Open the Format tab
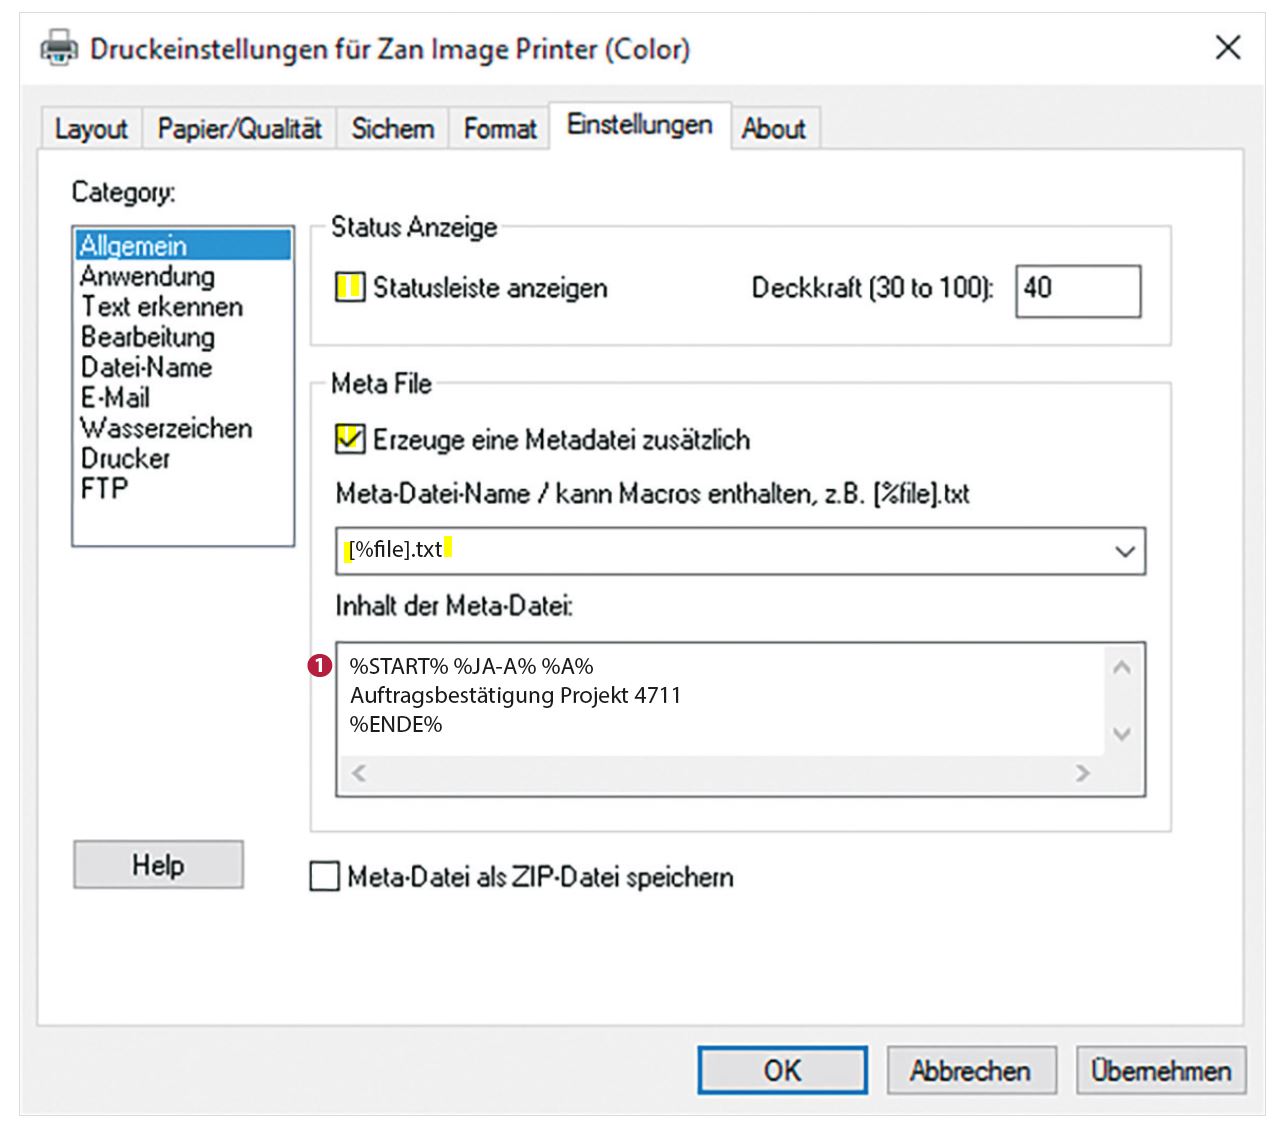This screenshot has width=1288, height=1128. coord(500,129)
